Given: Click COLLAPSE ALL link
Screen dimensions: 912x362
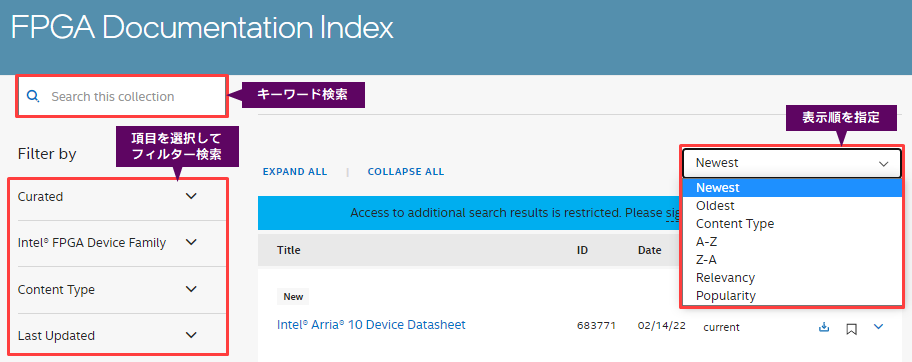Looking at the screenshot, I should (x=406, y=172).
